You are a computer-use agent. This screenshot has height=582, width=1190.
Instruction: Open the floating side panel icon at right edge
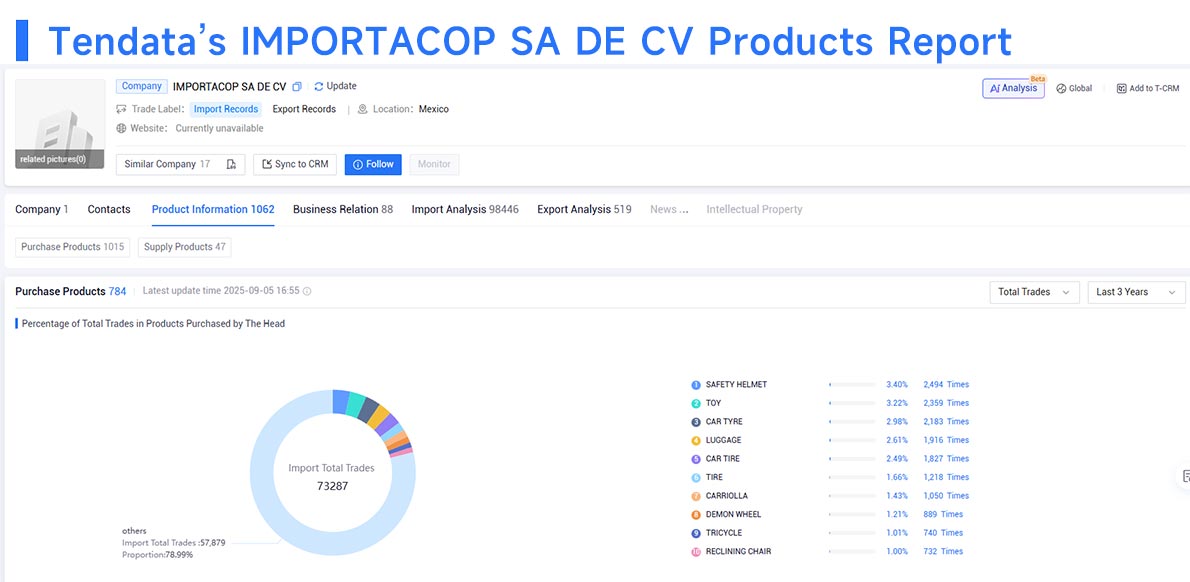click(x=1182, y=477)
